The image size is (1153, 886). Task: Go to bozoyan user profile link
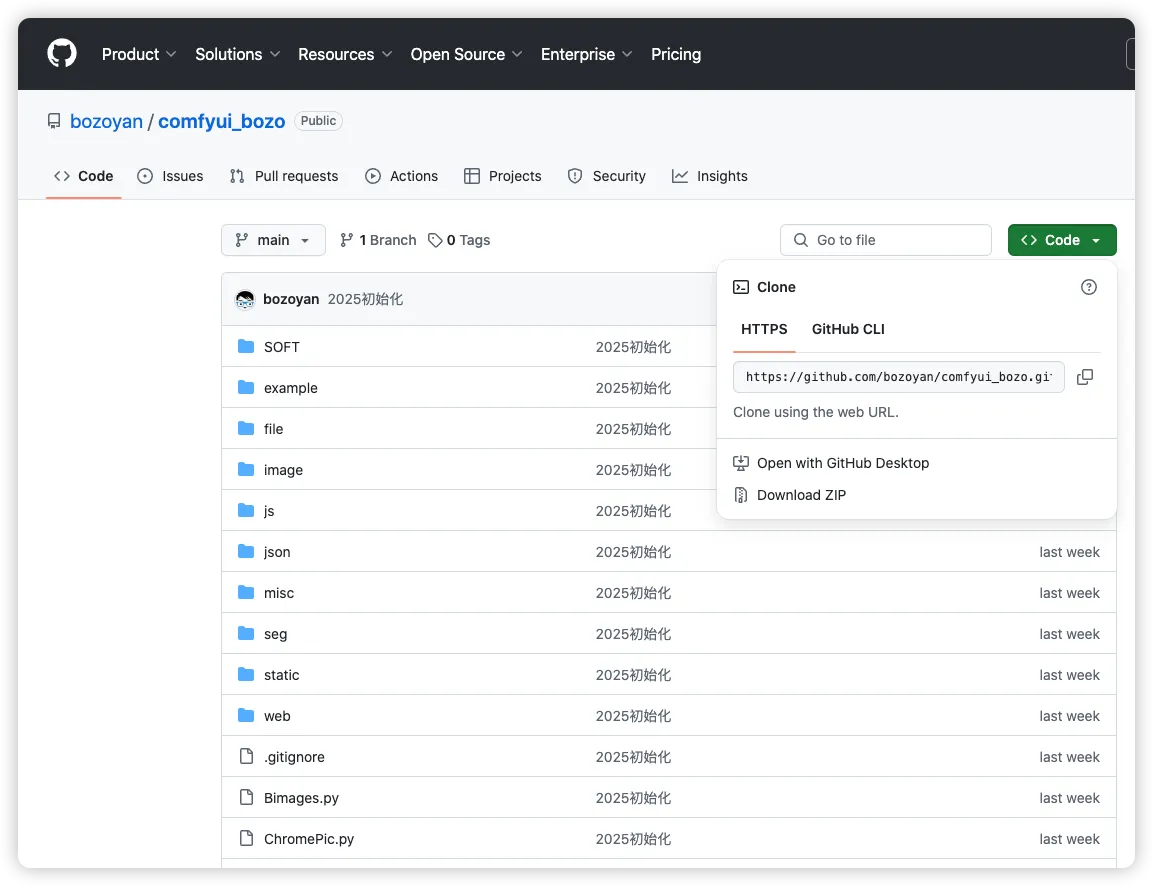point(107,121)
